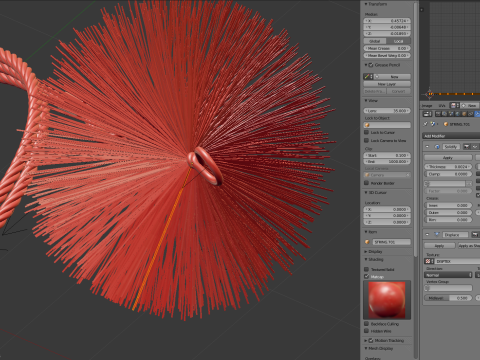Open the Grease Pencil datablock browser icon
The width and height of the screenshot is (480, 360).
click(x=368, y=77)
